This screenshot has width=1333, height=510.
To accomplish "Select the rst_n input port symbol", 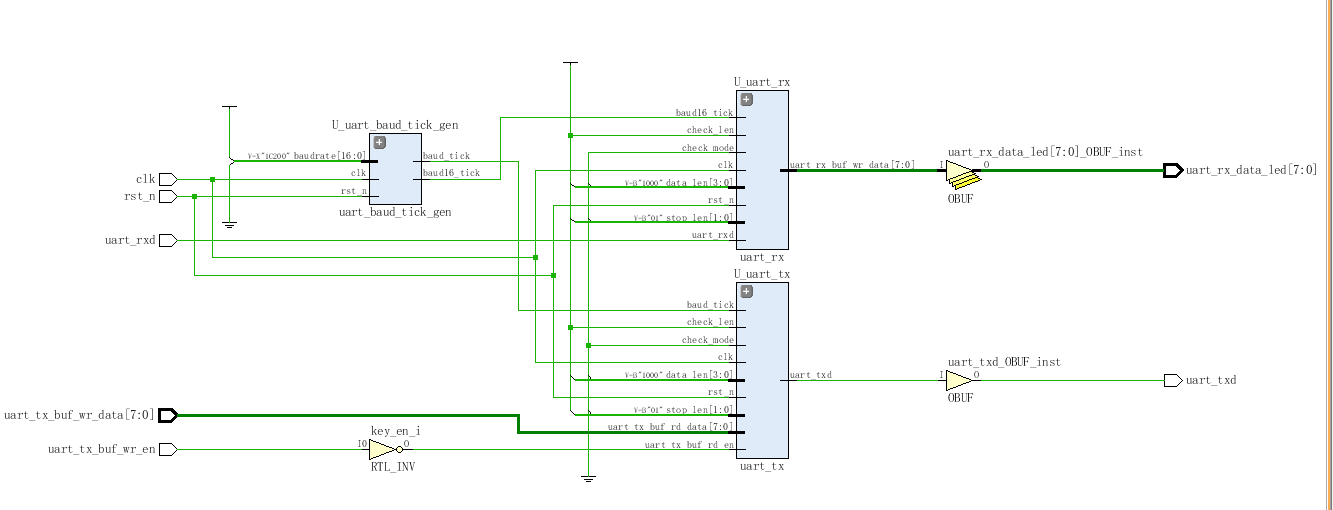I will point(168,196).
